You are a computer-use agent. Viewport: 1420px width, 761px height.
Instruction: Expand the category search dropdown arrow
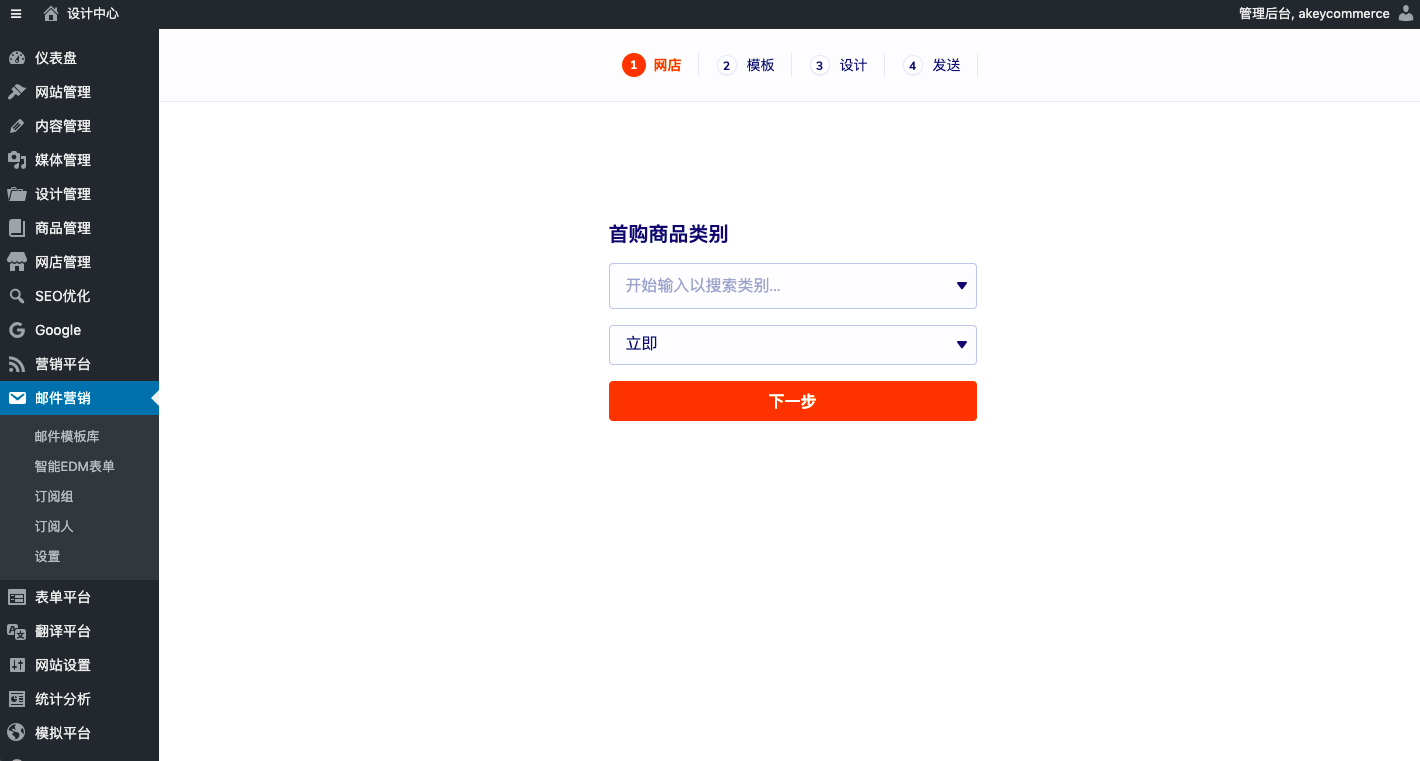pyautogui.click(x=961, y=286)
